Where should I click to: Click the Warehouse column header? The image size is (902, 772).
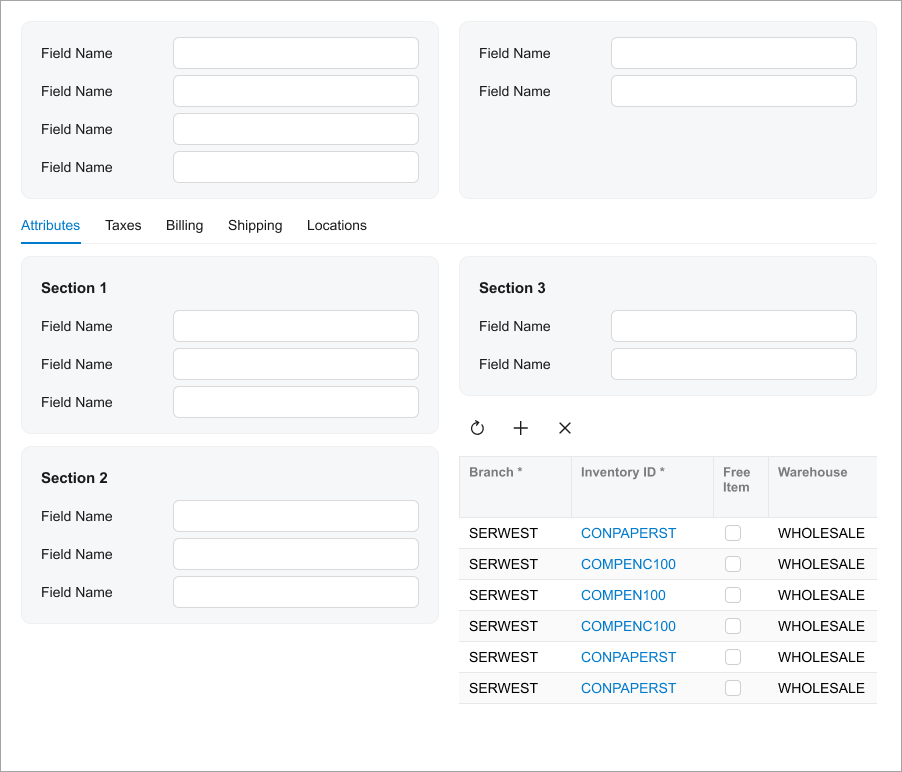(x=812, y=472)
